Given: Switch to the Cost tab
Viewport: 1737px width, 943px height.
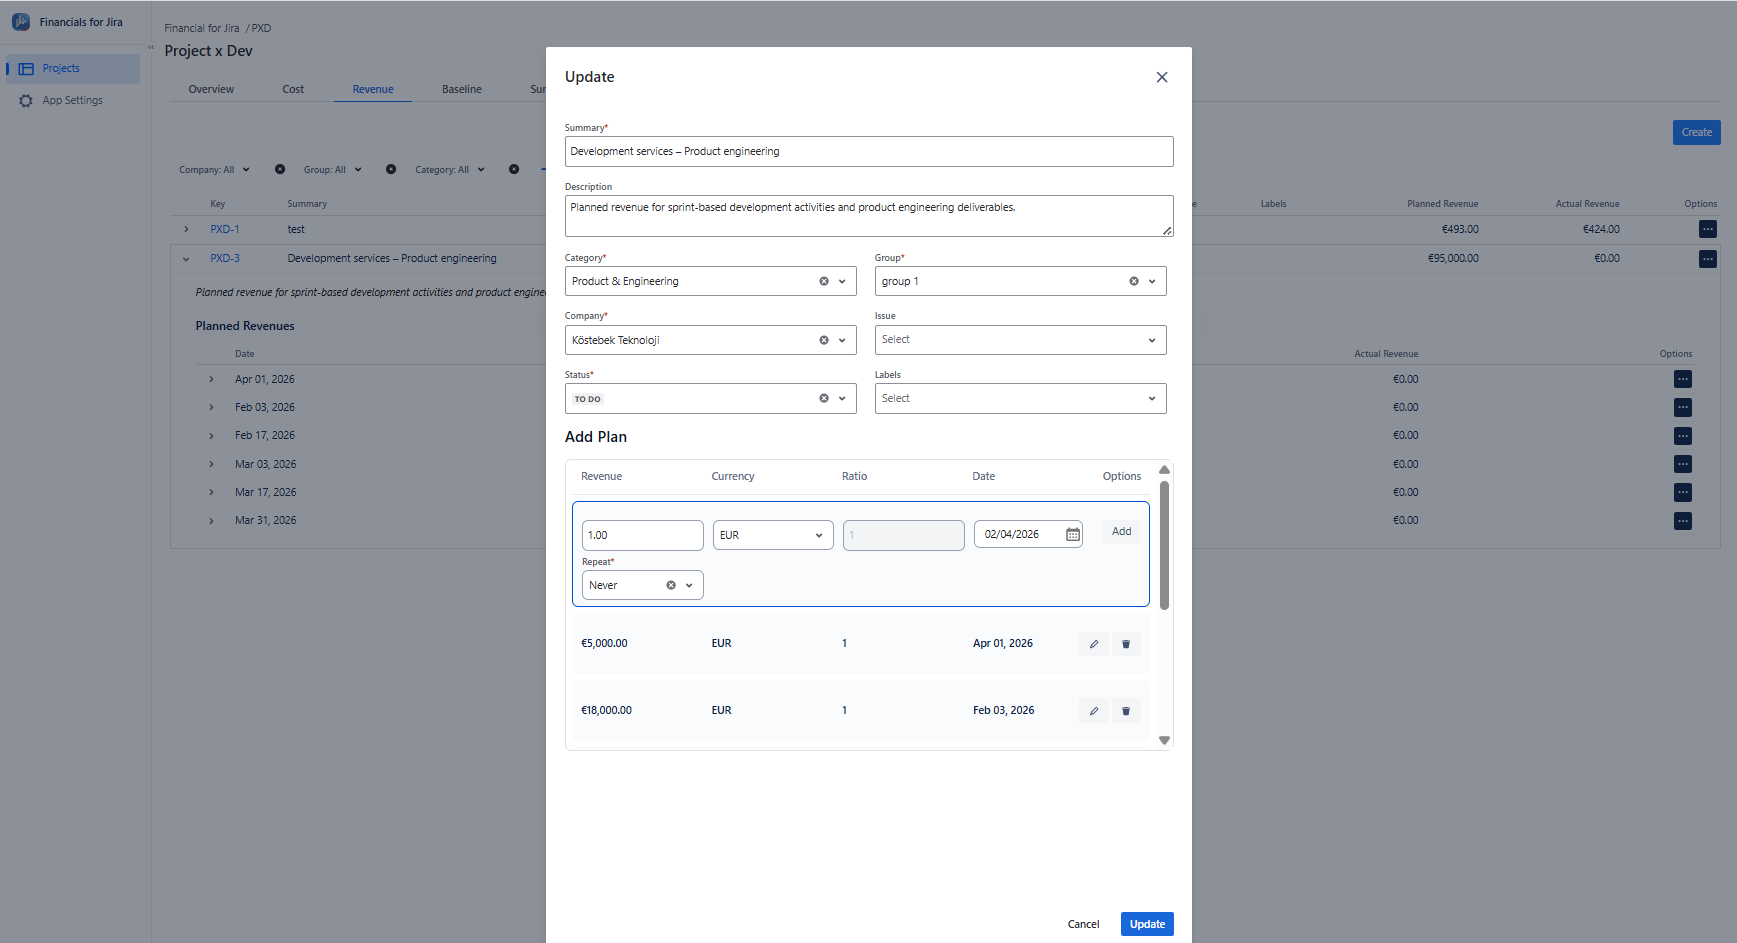Looking at the screenshot, I should (x=293, y=89).
